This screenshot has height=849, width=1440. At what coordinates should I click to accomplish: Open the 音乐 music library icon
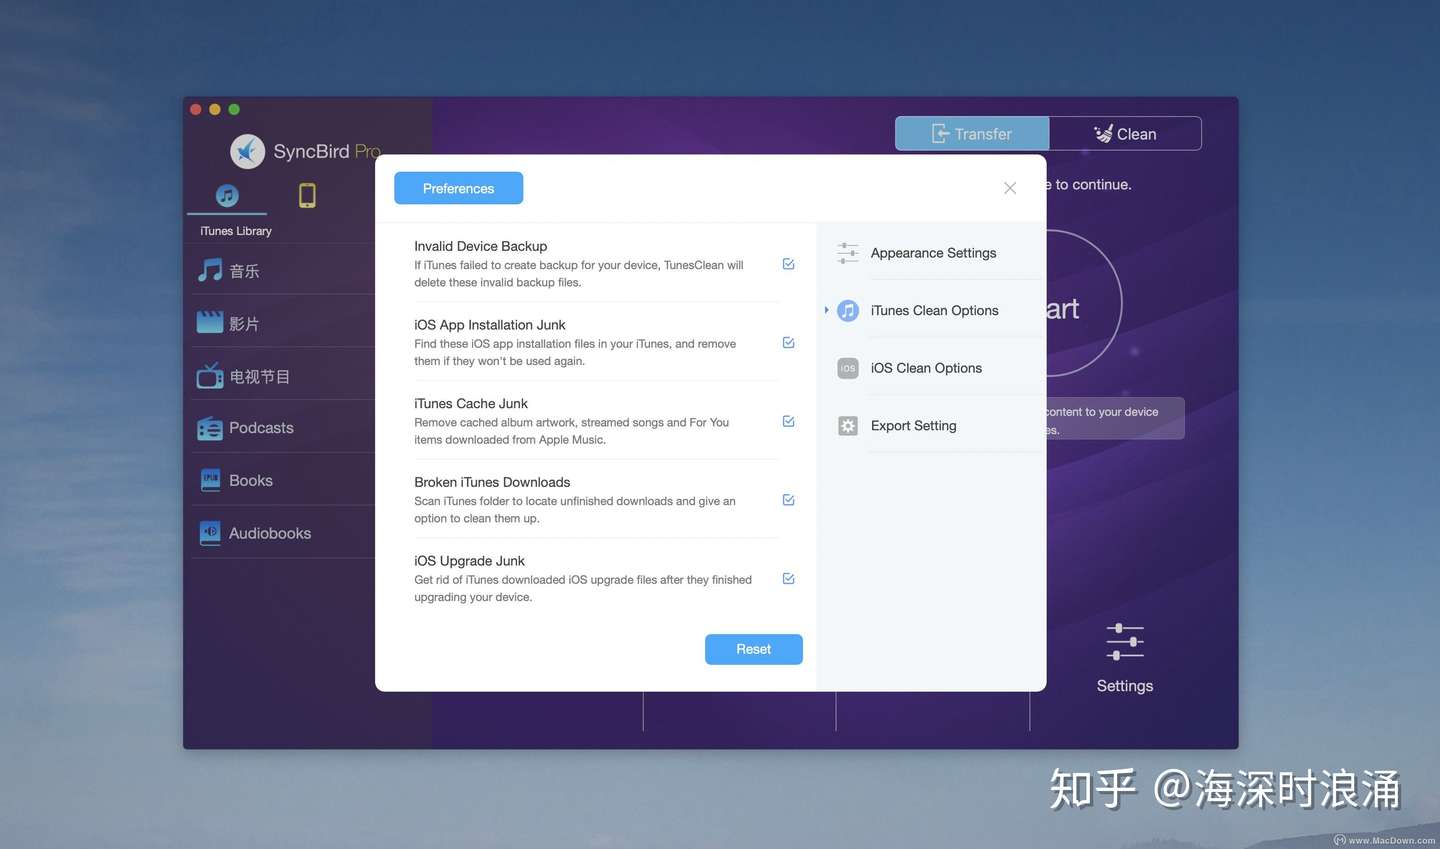click(x=210, y=270)
